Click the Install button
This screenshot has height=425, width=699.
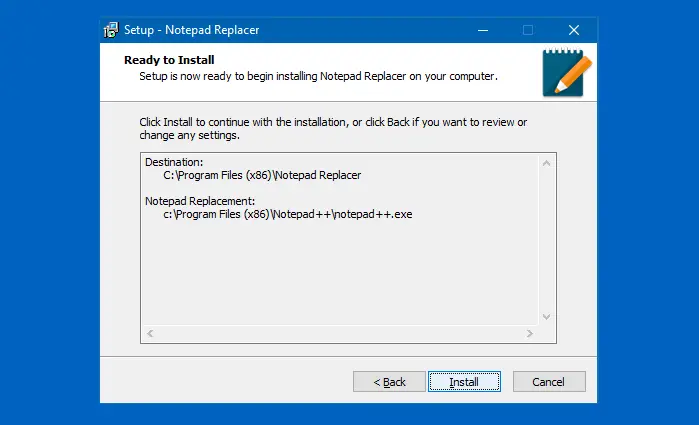click(464, 382)
